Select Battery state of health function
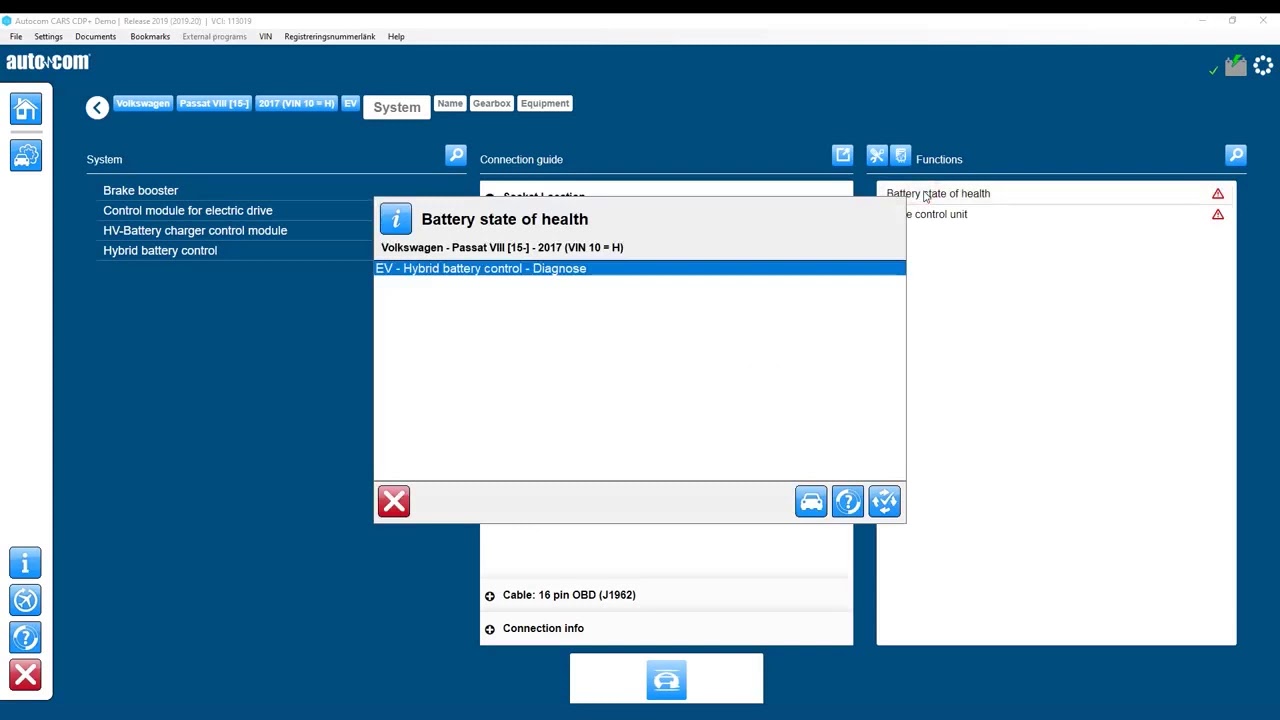This screenshot has height=720, width=1280. coord(1056,193)
